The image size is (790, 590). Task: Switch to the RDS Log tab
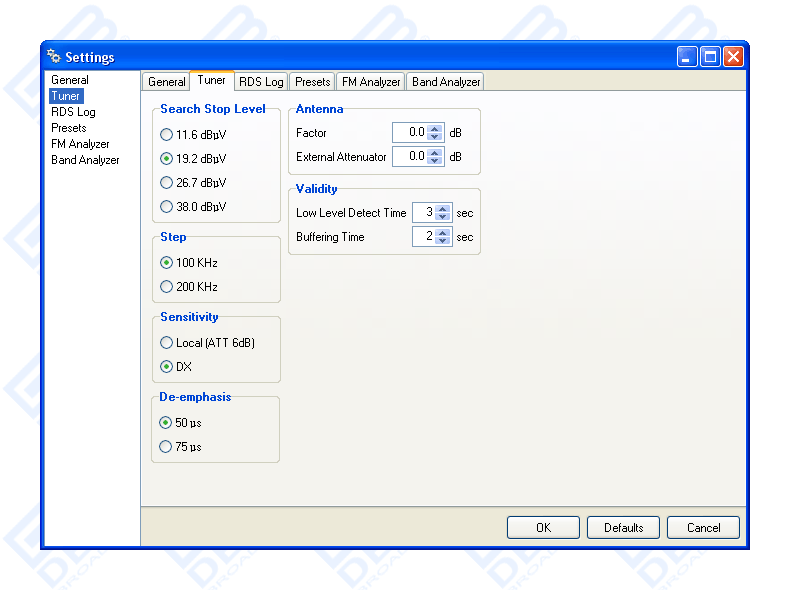(261, 82)
